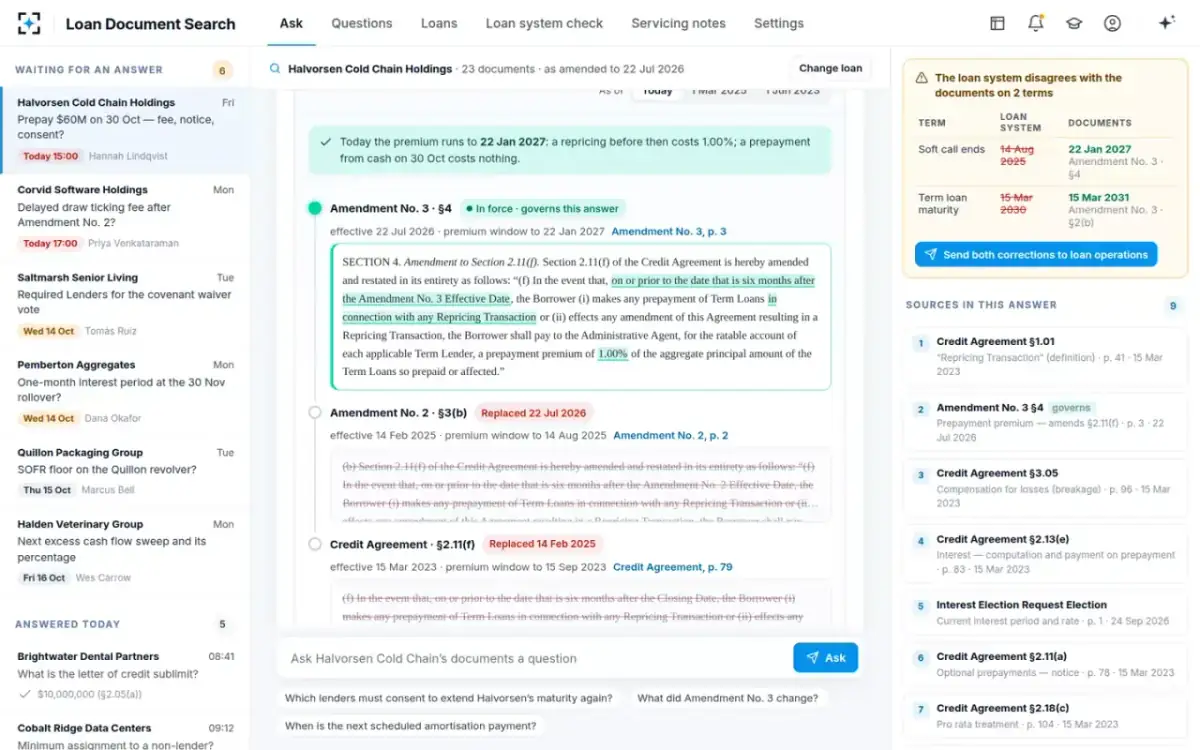Open the graduation cap training icon
Viewport: 1200px width, 750px height.
pos(1074,23)
